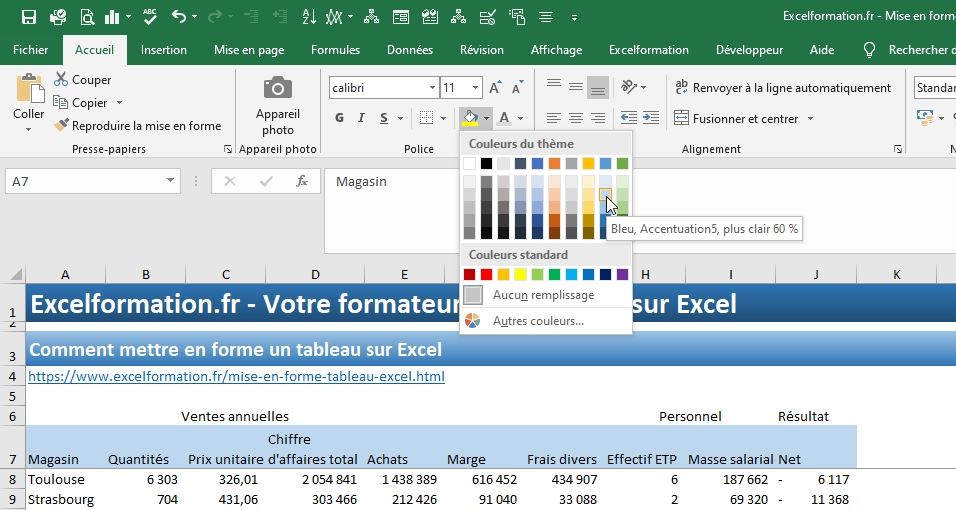Viewport: 956px width, 510px height.
Task: Switch to the Formules tab
Action: pyautogui.click(x=335, y=49)
